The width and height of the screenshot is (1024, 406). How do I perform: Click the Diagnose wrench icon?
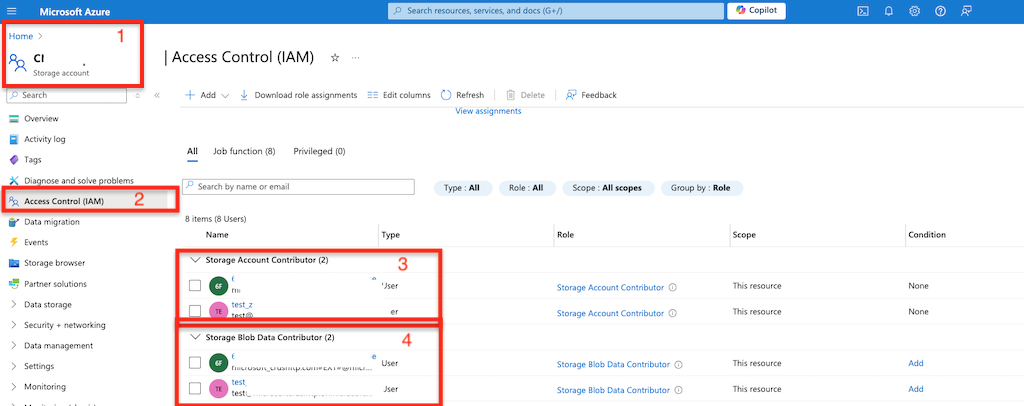(14, 180)
